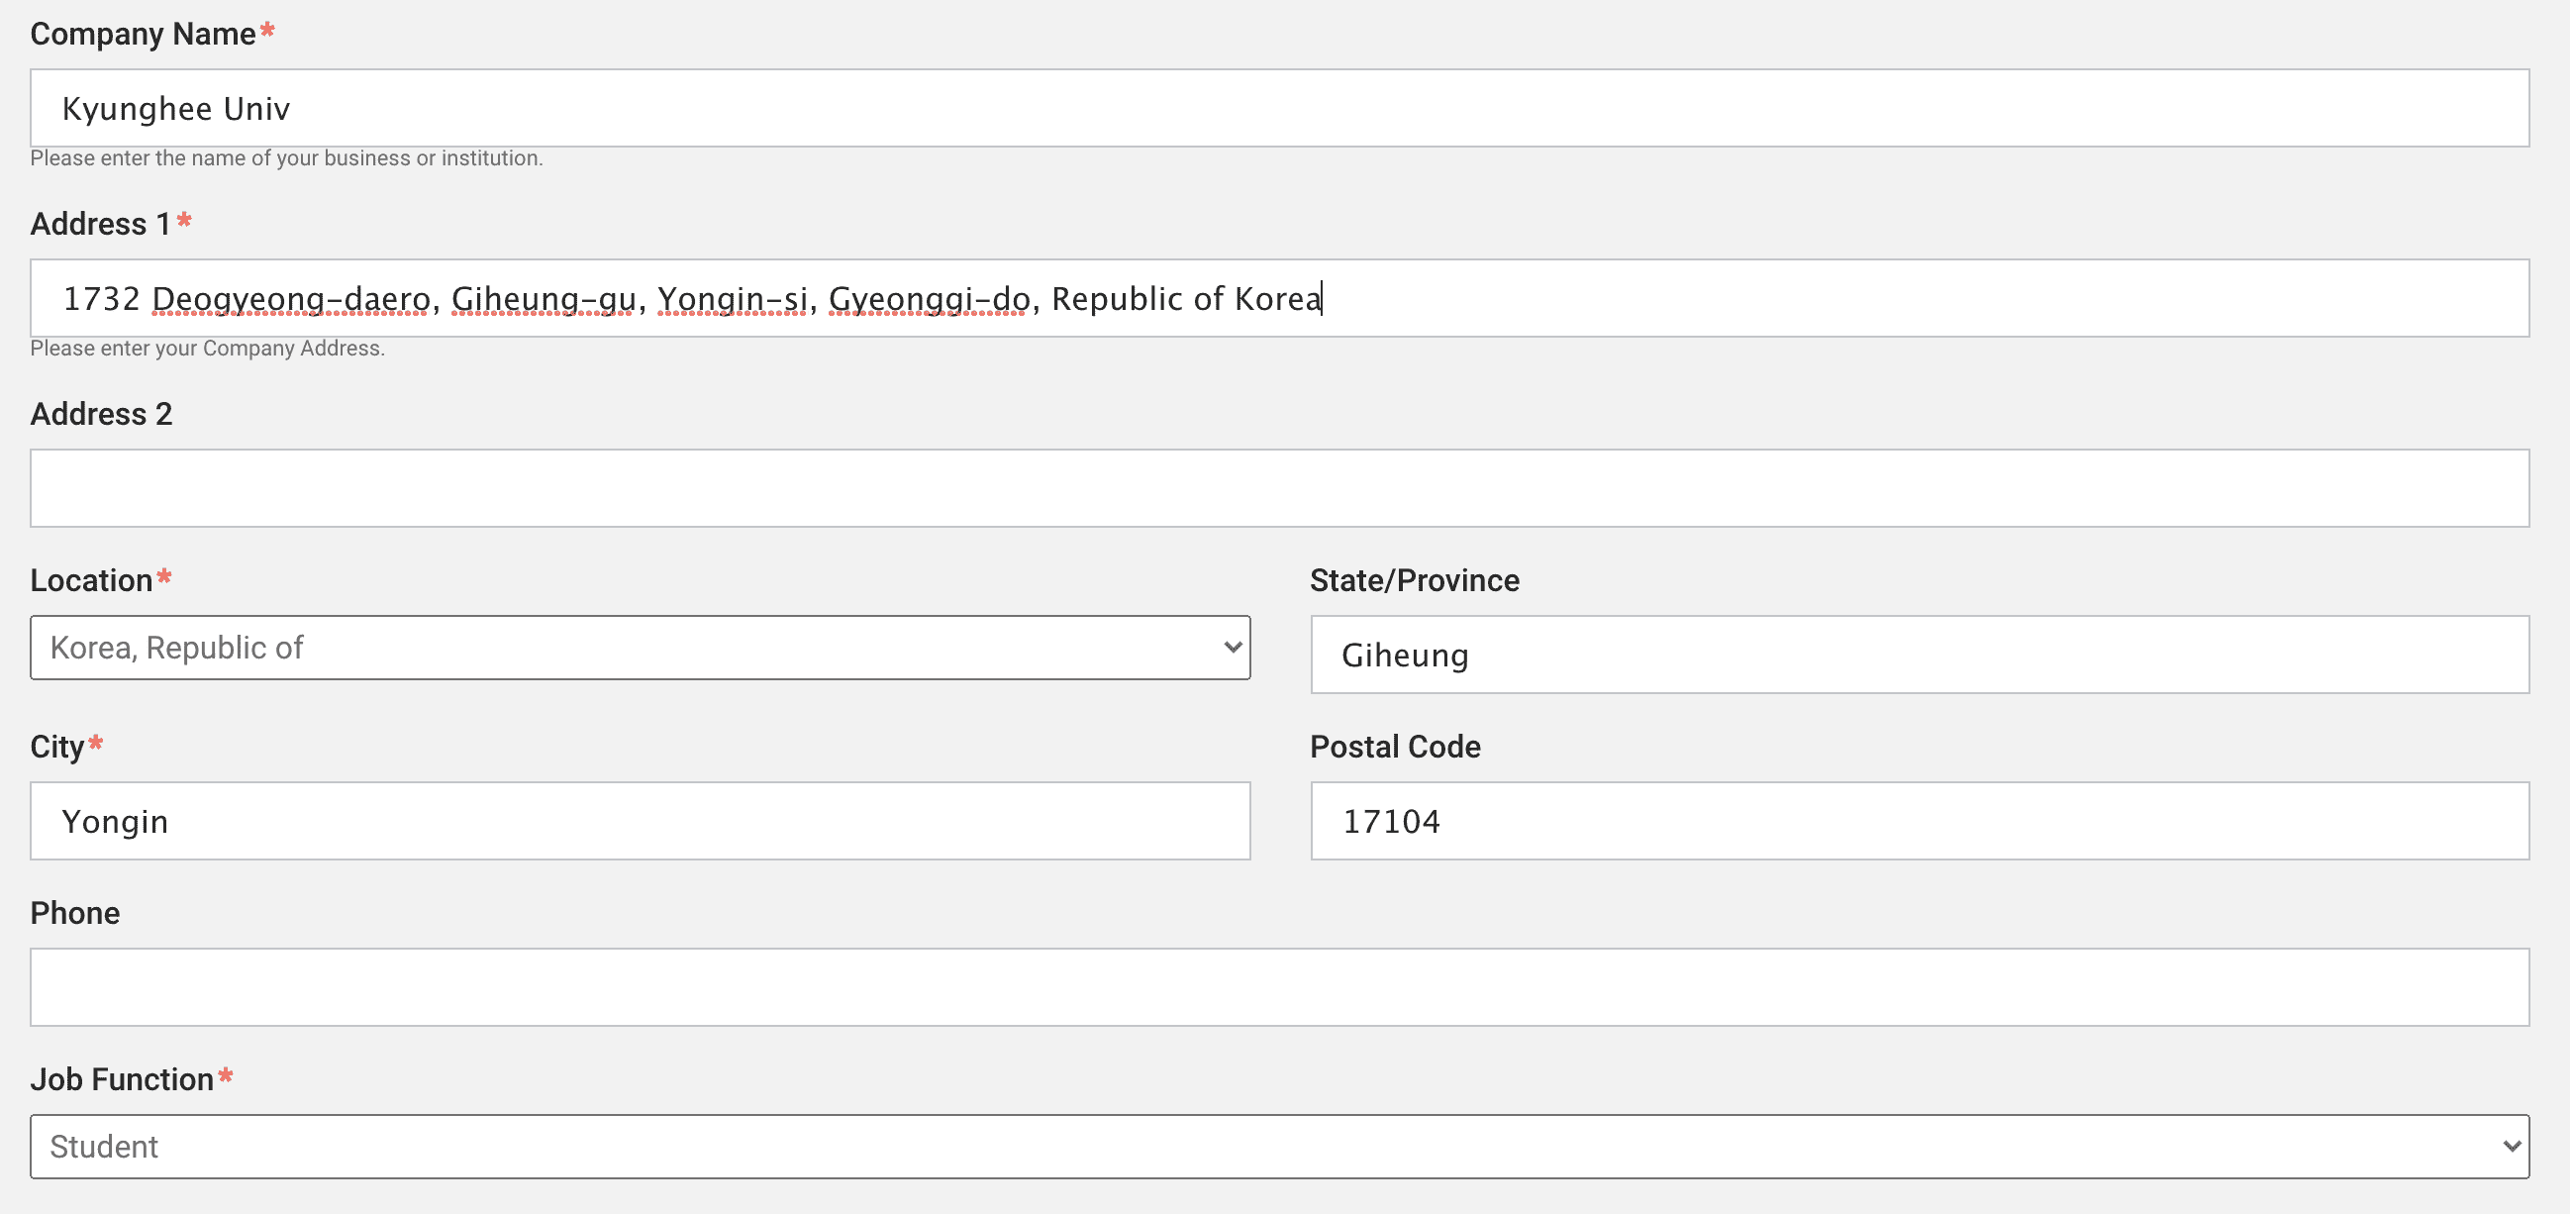This screenshot has height=1214, width=2576.
Task: Click the State/Province label
Action: 1414,580
